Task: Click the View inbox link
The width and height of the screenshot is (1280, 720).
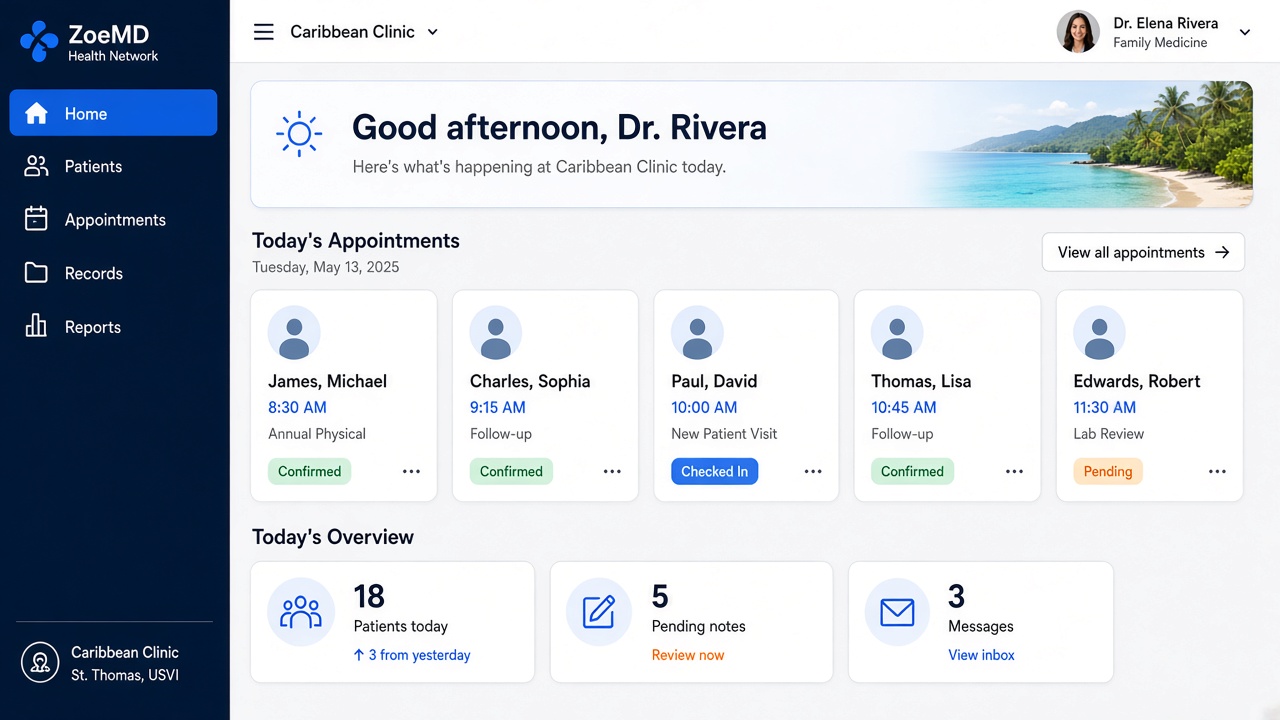Action: (x=981, y=655)
